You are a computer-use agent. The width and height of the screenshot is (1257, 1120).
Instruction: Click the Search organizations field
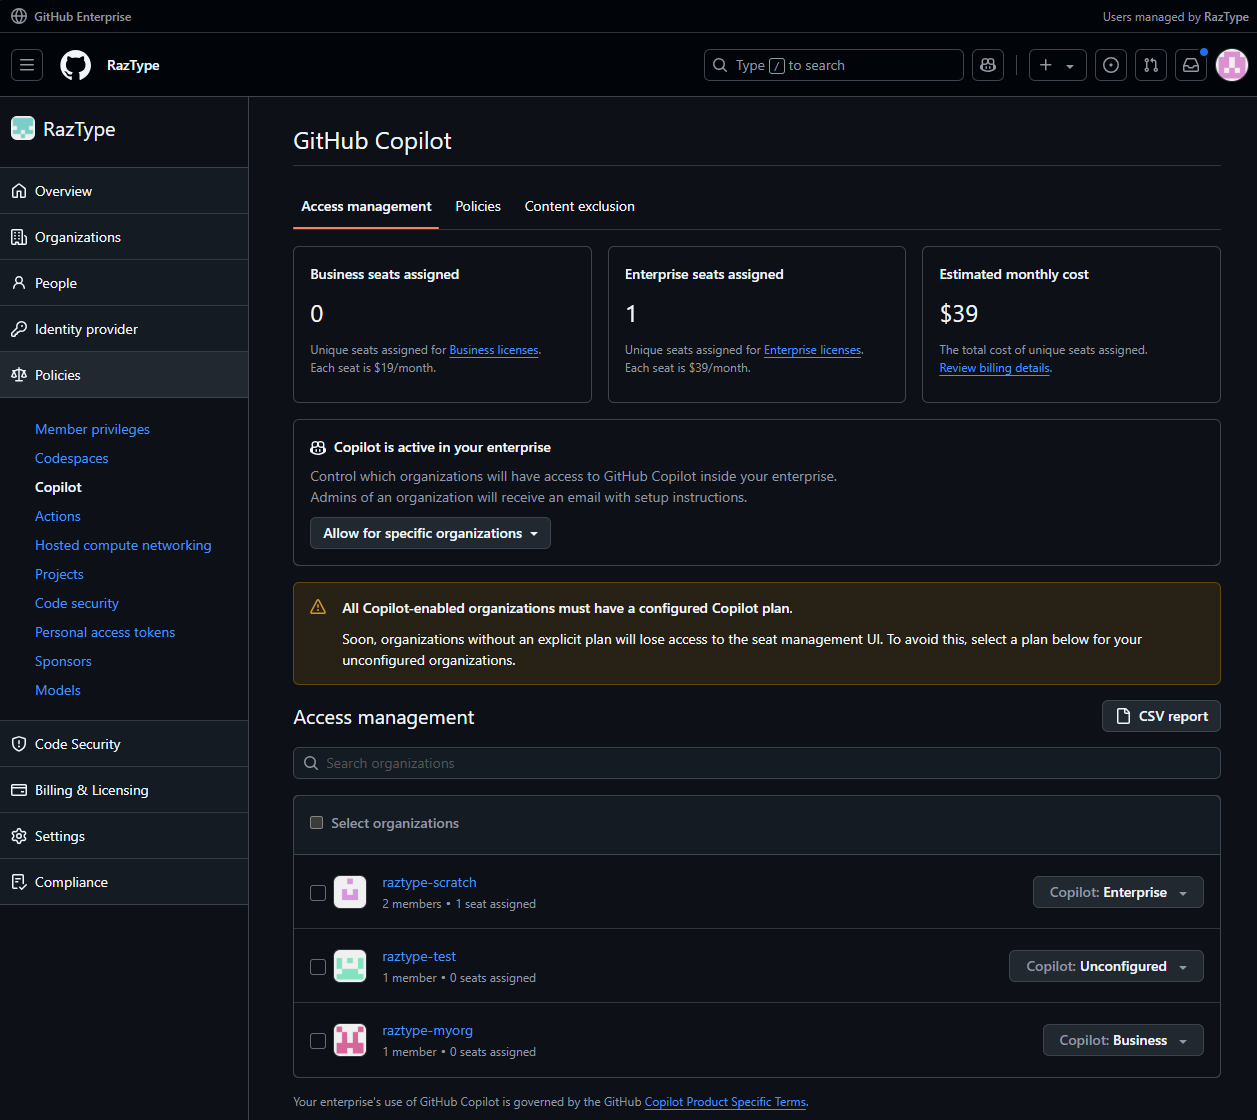point(756,763)
